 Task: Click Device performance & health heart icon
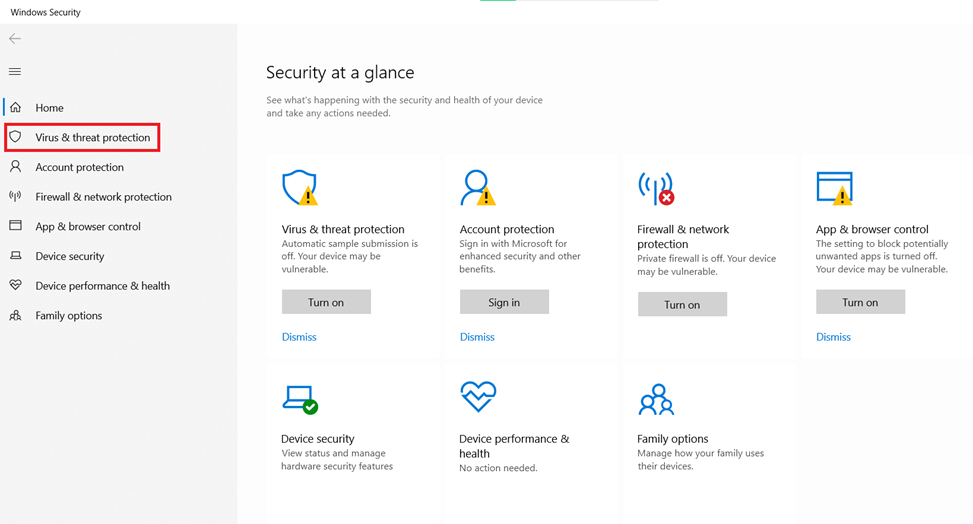pos(15,285)
